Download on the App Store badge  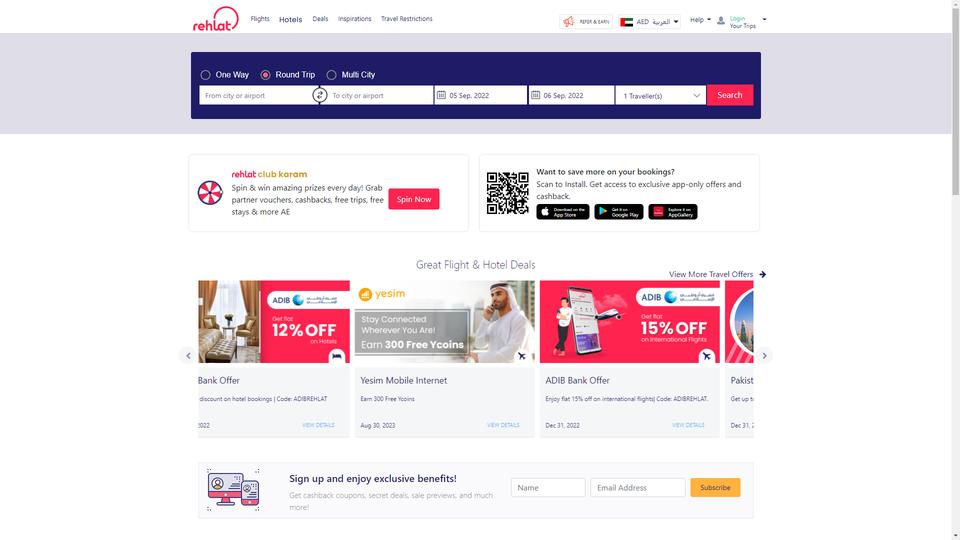click(563, 212)
